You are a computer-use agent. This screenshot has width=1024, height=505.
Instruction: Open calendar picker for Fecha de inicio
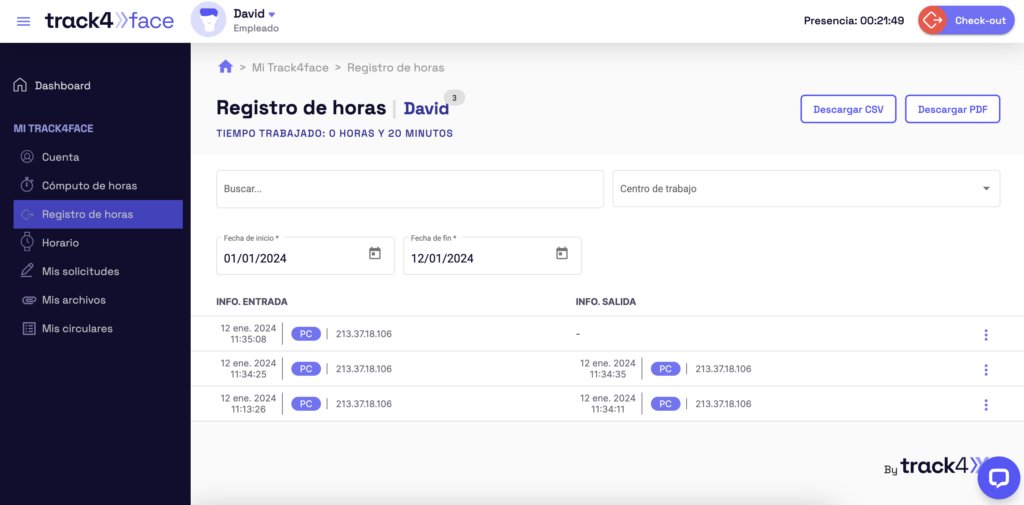(x=375, y=254)
